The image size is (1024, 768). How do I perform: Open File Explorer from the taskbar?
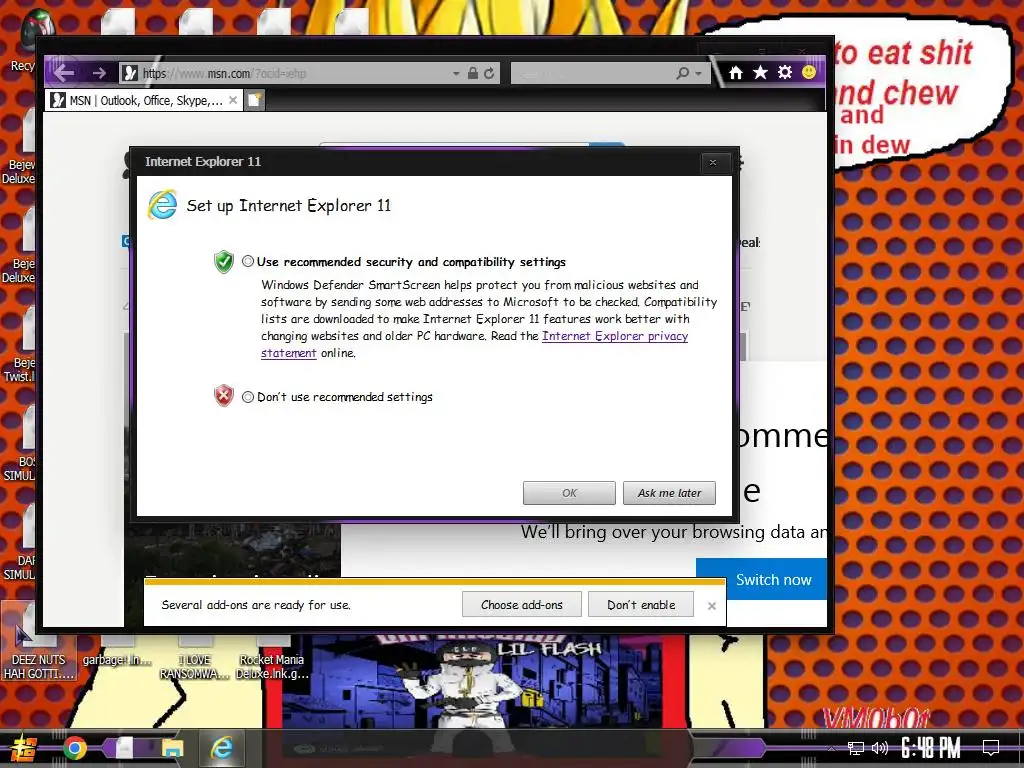click(x=172, y=748)
